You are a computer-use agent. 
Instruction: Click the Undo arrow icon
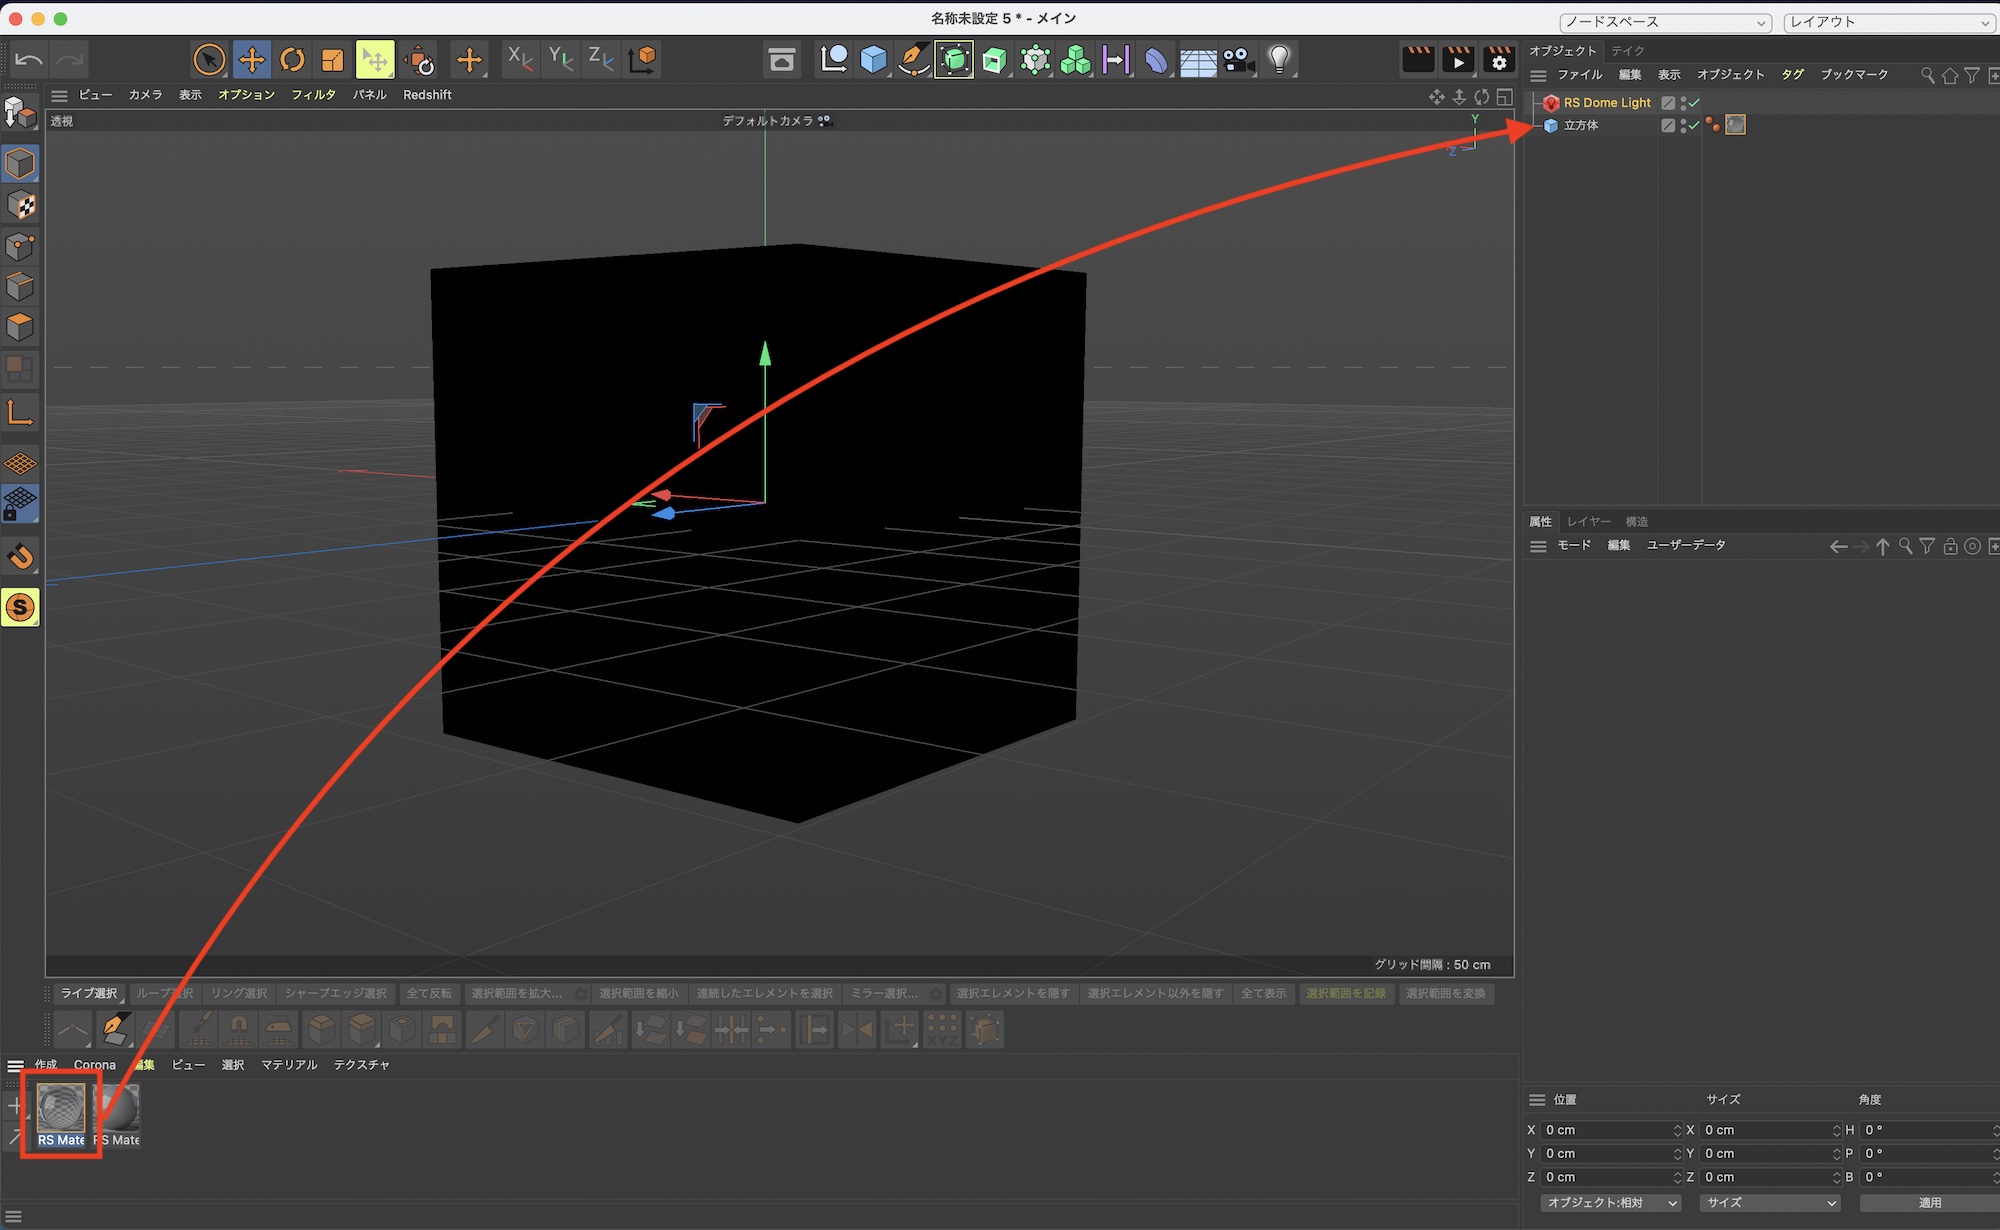coord(29,60)
